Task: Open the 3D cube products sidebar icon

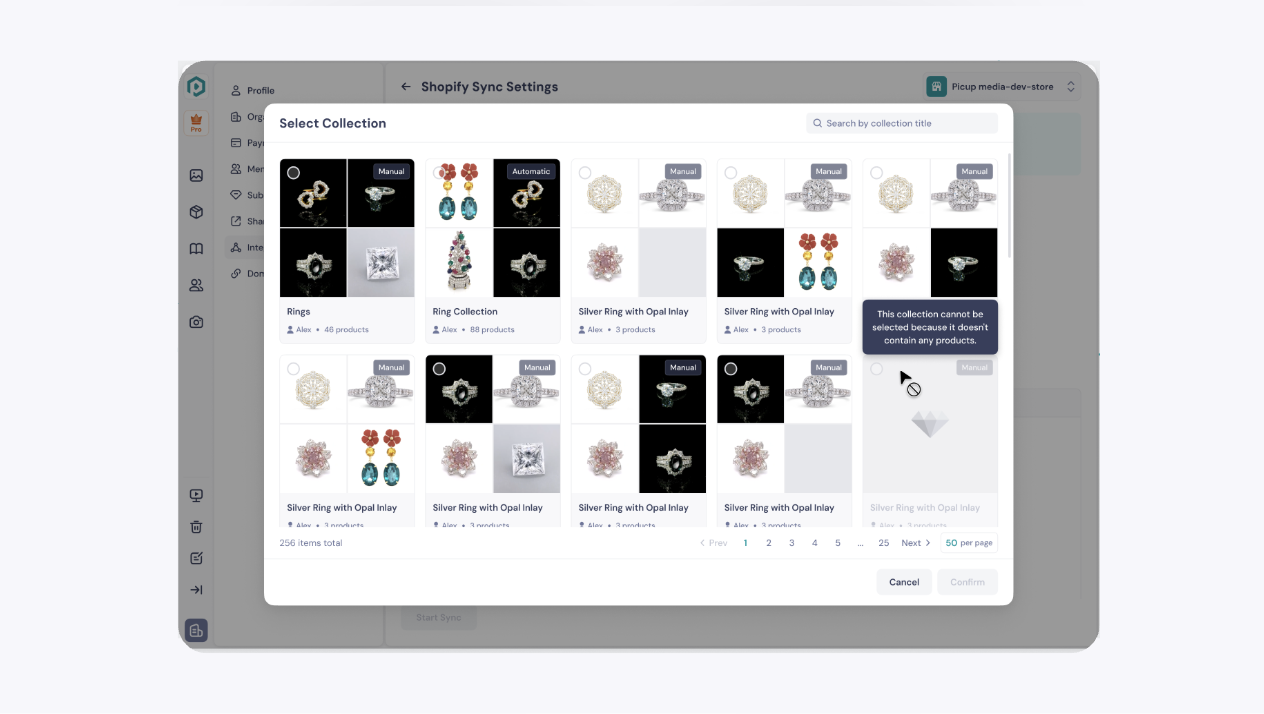Action: [196, 212]
